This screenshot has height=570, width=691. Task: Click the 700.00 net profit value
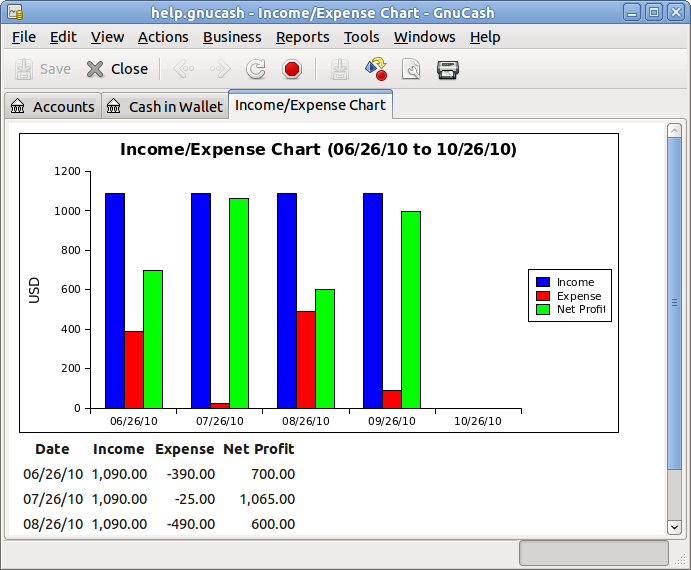[273, 474]
